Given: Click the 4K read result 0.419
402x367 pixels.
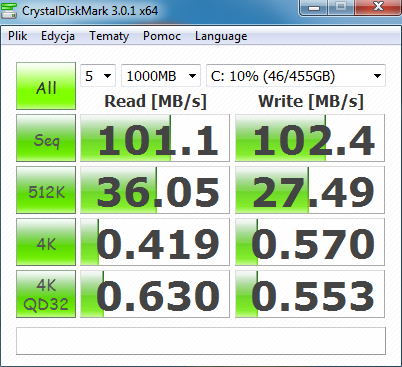Looking at the screenshot, I should click(155, 242).
